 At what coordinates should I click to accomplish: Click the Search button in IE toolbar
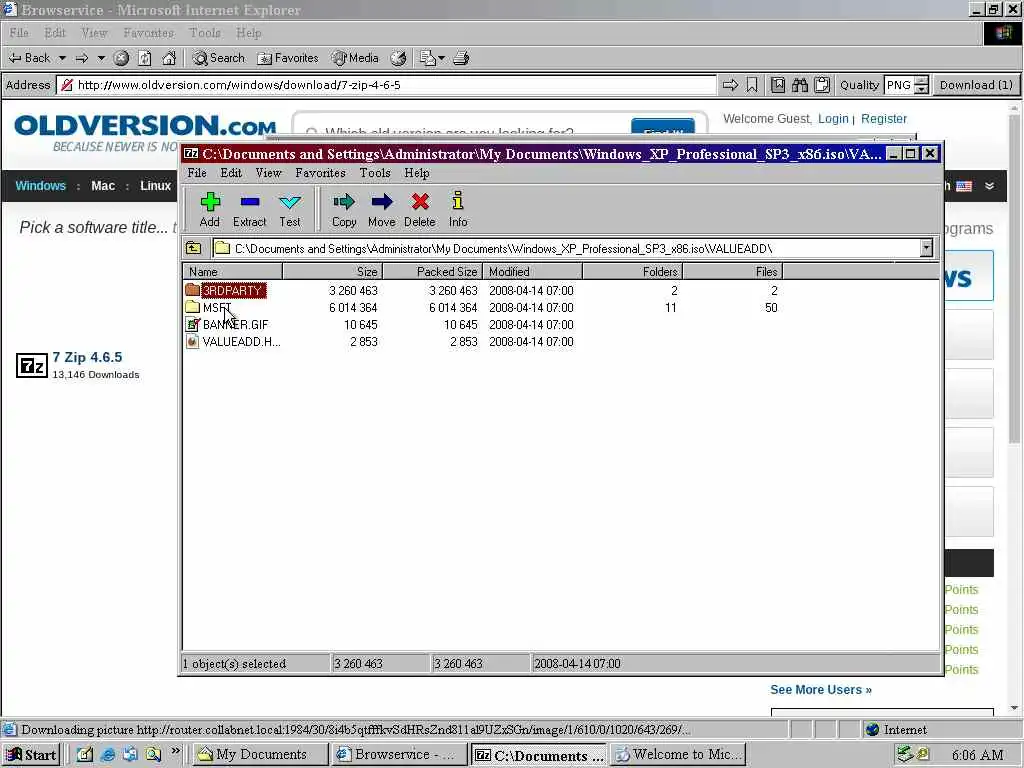tap(219, 58)
